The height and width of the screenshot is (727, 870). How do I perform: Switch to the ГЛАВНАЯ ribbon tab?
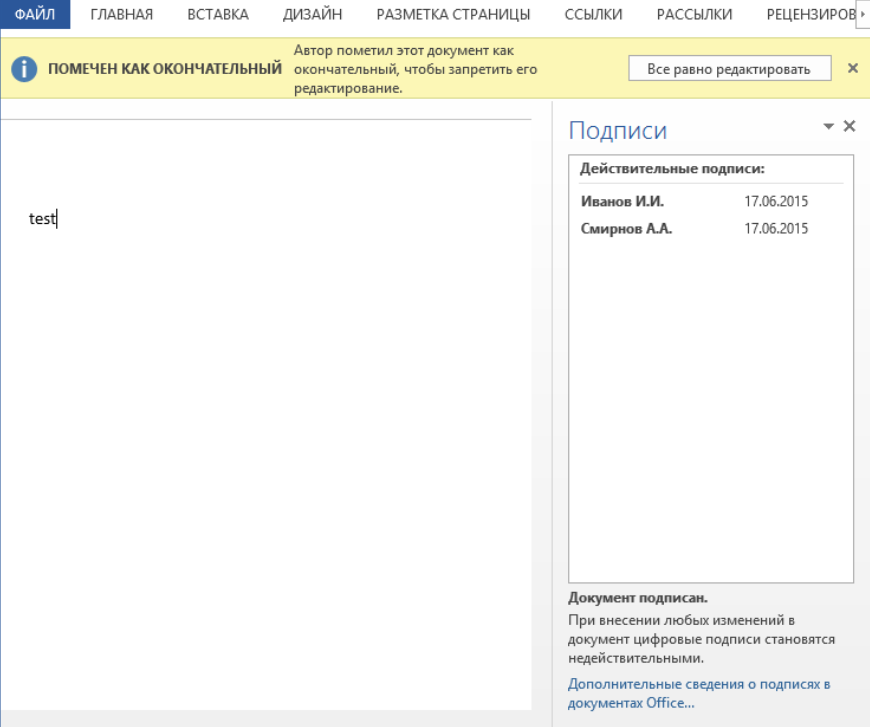pos(122,14)
